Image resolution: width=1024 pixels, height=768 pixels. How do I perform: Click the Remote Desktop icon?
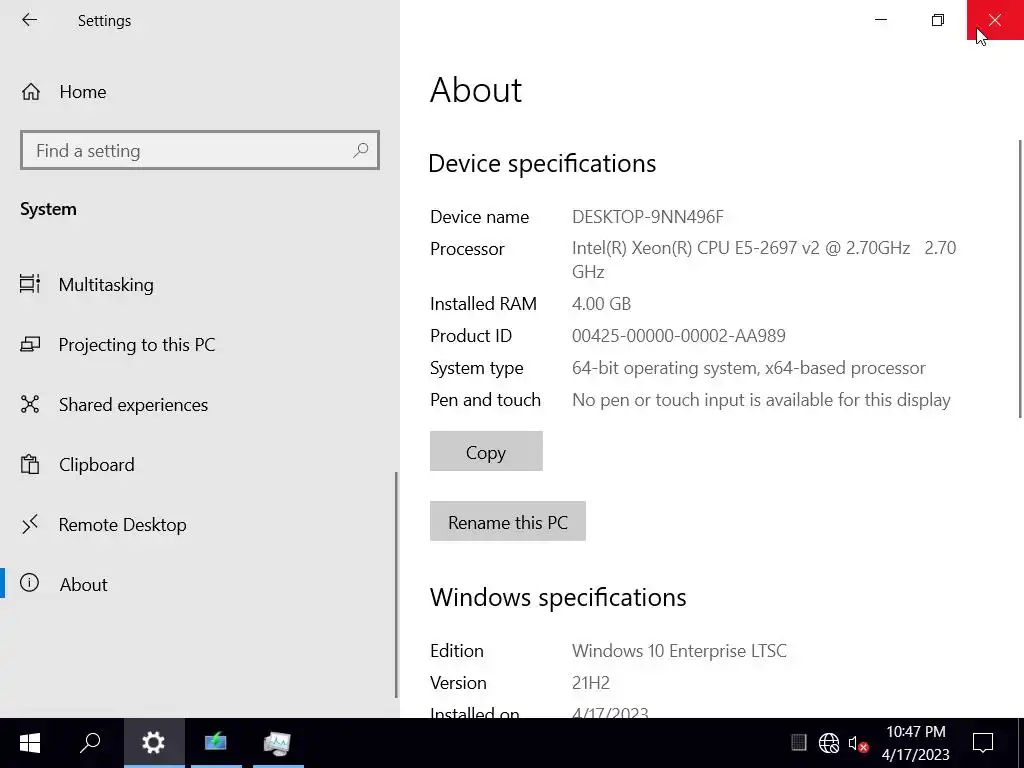[x=30, y=524]
